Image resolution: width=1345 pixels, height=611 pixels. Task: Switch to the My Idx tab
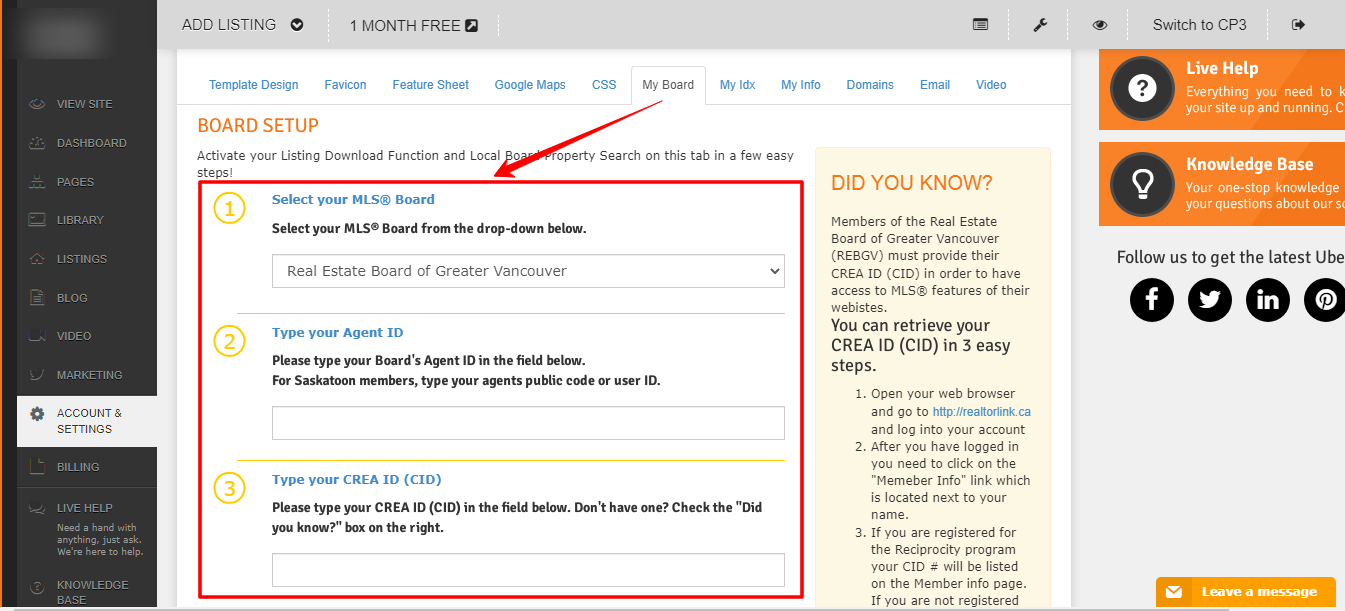coord(737,85)
